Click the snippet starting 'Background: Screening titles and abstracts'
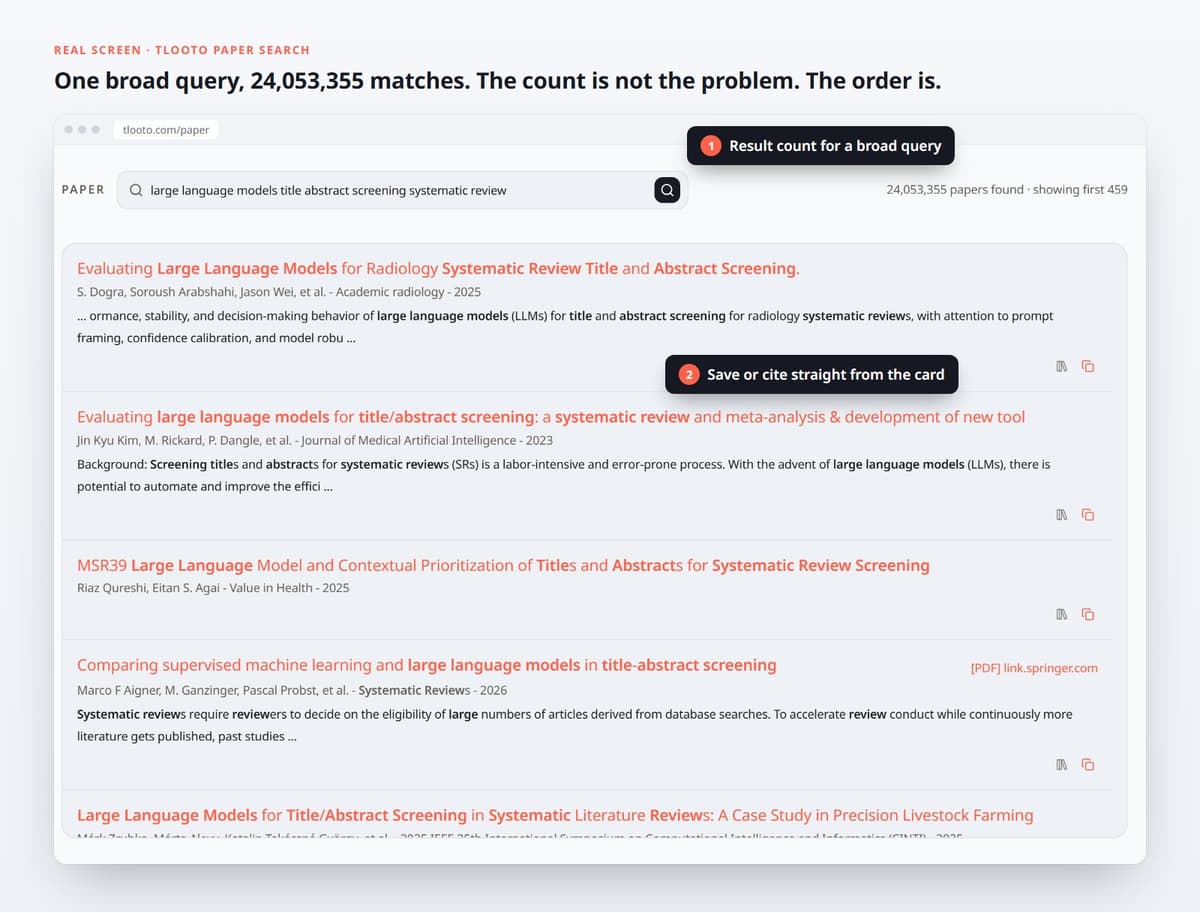Screen dimensions: 1200x913 [564, 475]
